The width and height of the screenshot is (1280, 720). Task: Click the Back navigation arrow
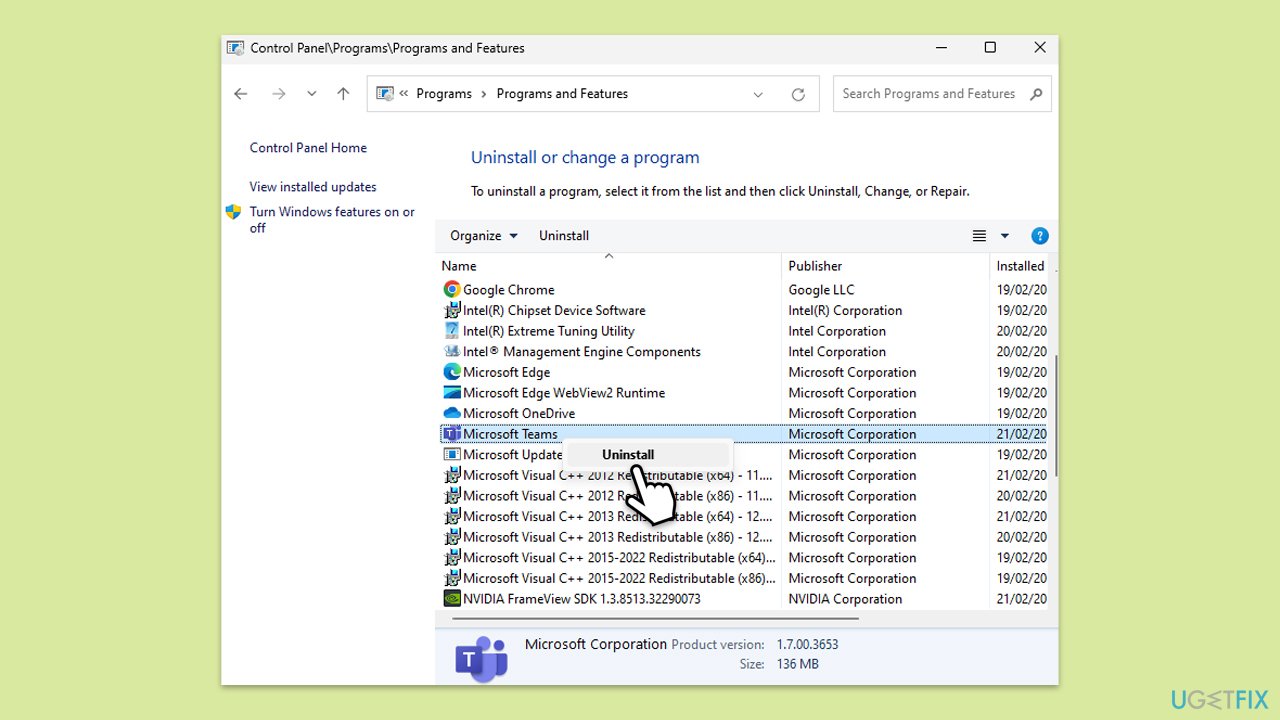pos(240,94)
